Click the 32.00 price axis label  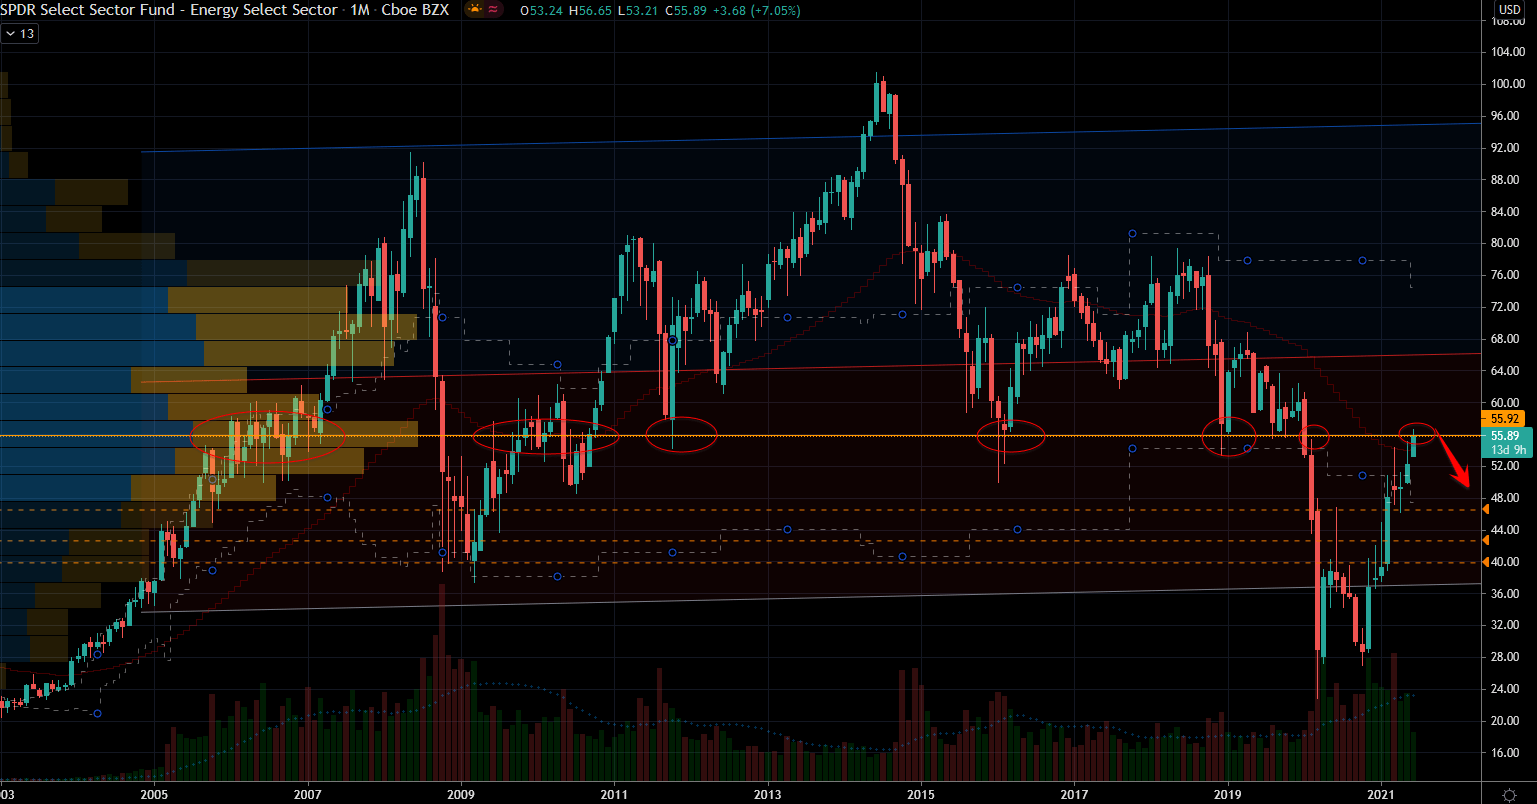(x=1505, y=624)
